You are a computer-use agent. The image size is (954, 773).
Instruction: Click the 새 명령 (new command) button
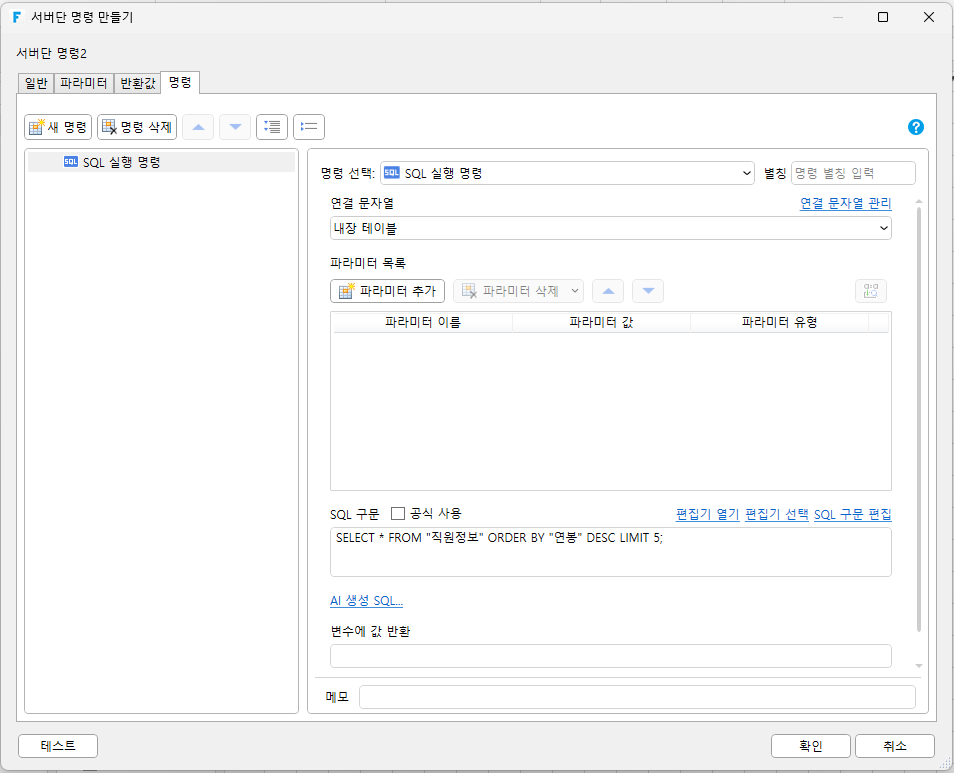(x=58, y=127)
